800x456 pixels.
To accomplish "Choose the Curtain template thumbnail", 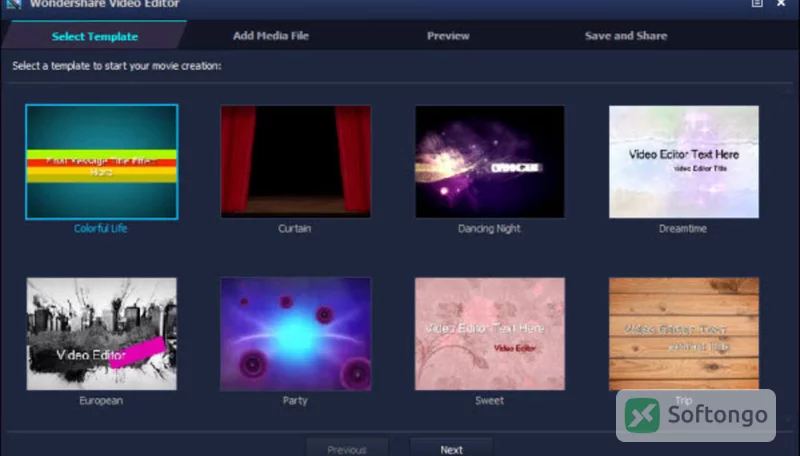I will [x=296, y=162].
